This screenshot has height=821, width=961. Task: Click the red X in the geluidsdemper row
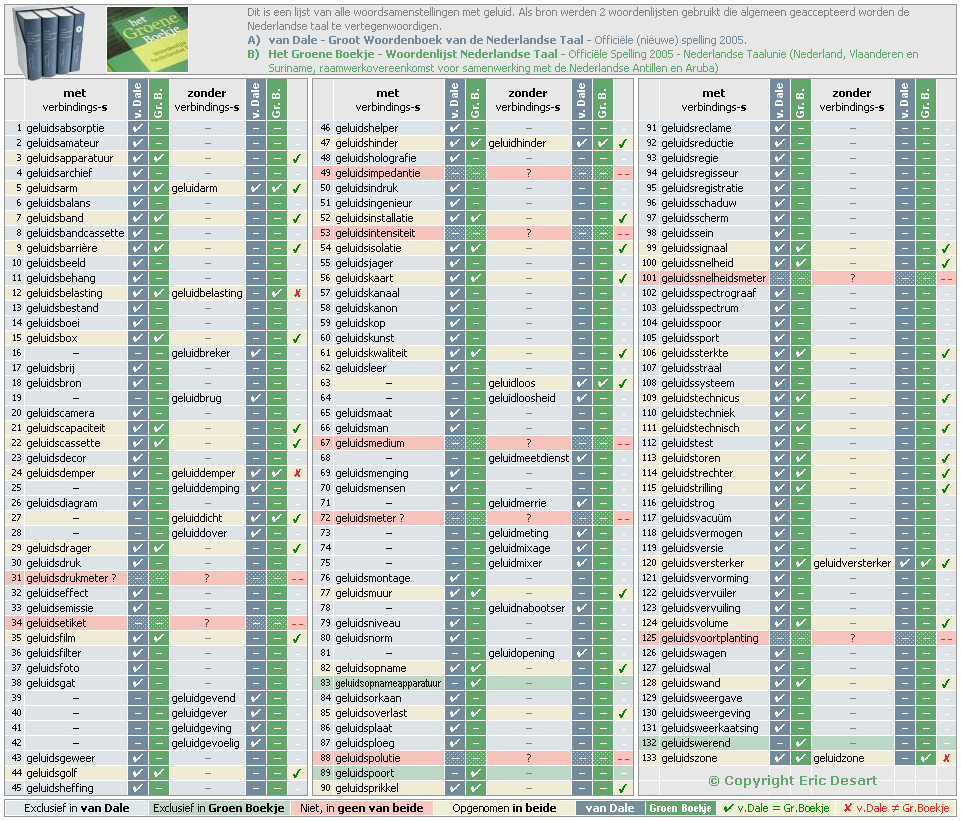297,473
